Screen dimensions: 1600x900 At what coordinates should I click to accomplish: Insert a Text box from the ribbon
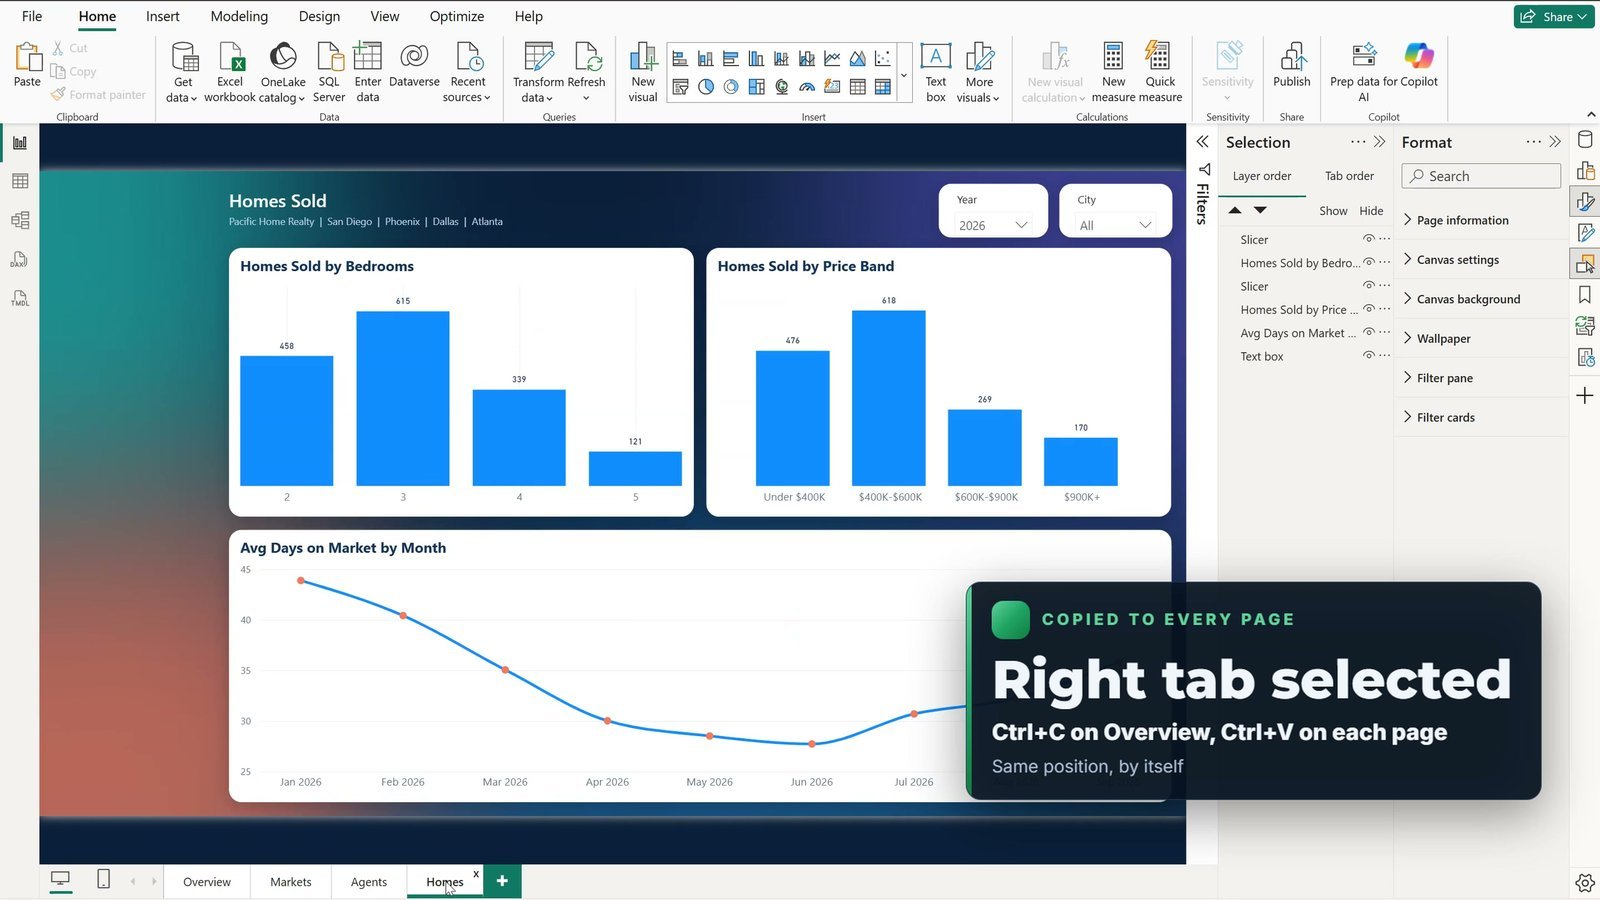(x=935, y=72)
